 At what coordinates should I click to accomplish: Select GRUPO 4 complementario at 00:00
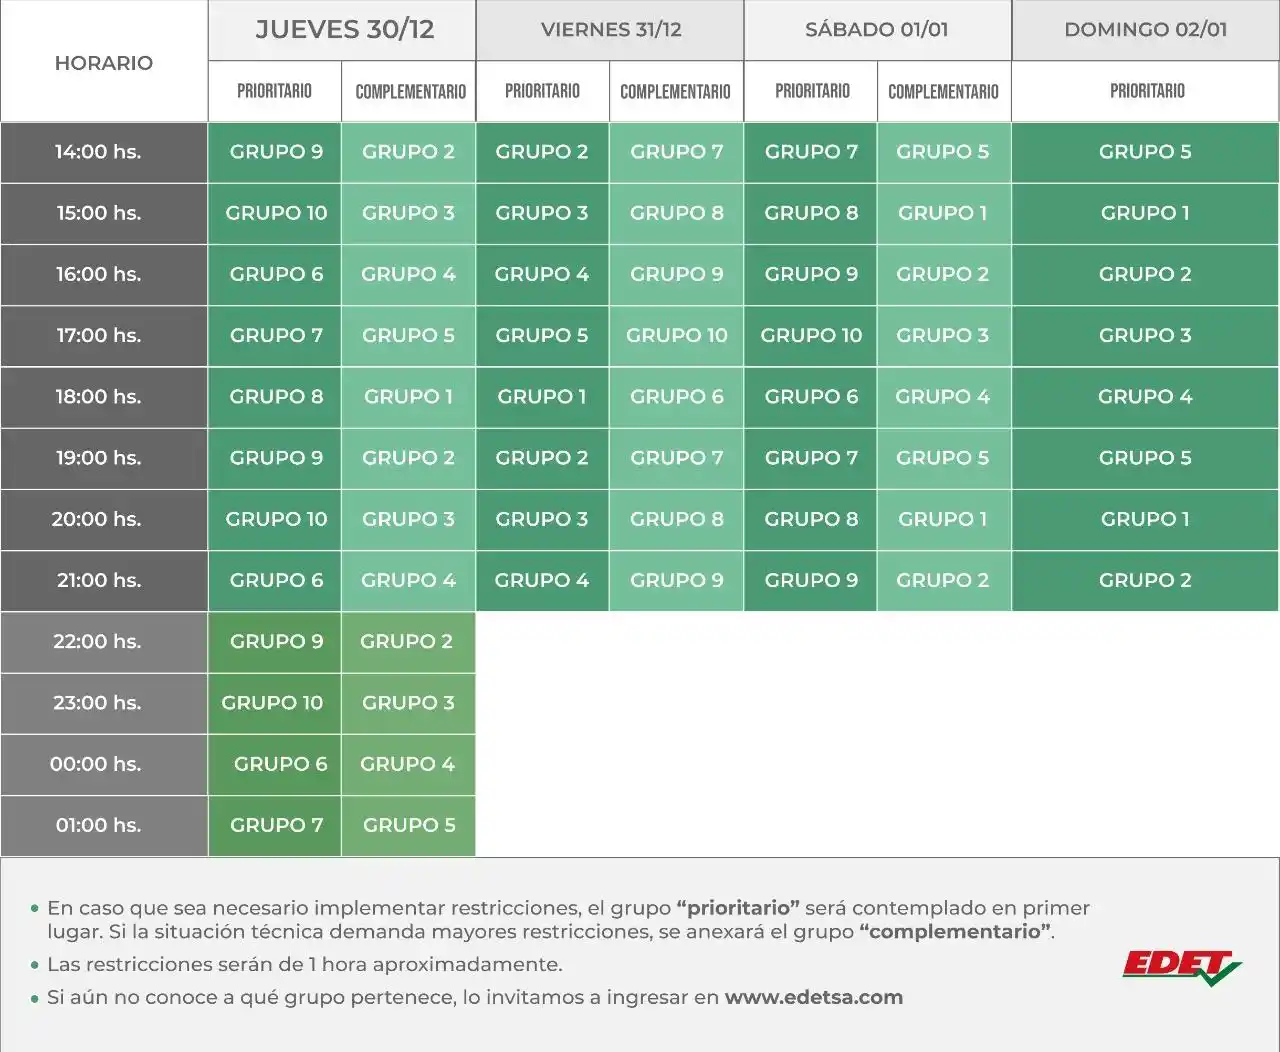(408, 764)
